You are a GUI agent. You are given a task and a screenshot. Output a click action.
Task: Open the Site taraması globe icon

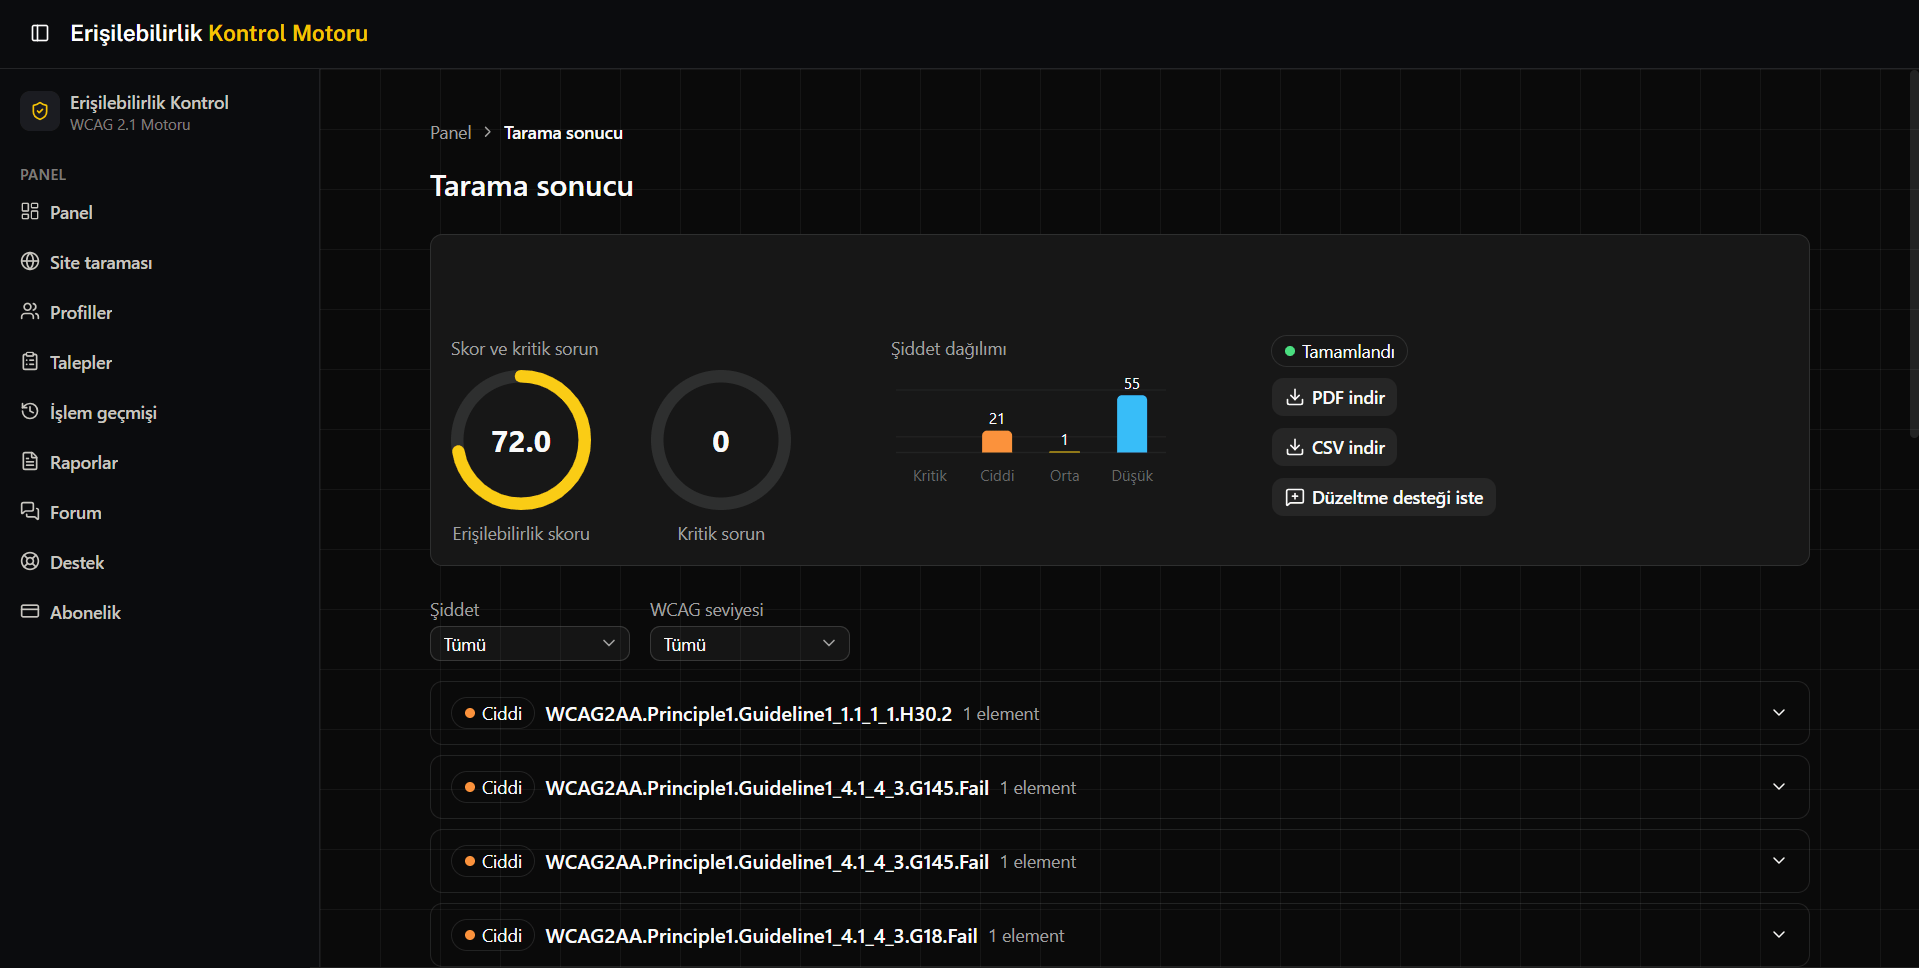30,262
